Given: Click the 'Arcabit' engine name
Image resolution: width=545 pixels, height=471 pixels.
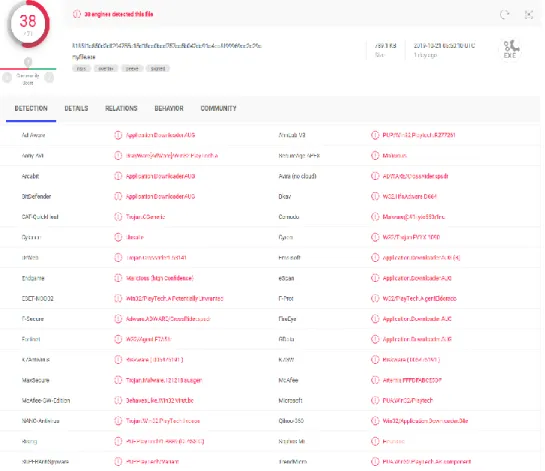Looking at the screenshot, I should pos(30,176).
